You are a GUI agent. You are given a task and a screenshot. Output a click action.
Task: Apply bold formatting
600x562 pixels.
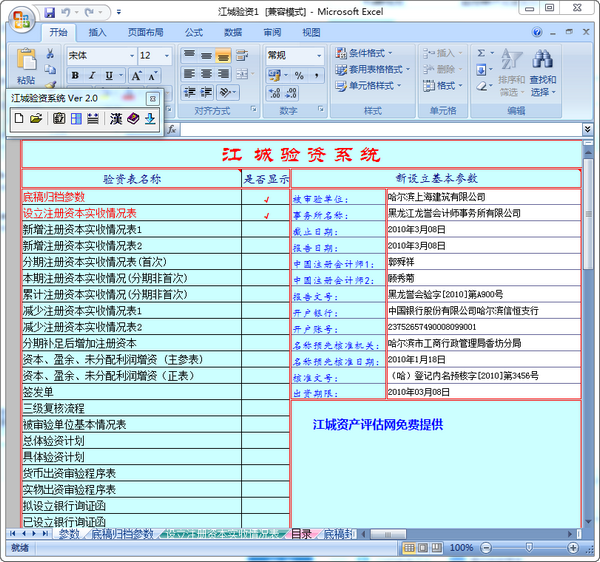pos(75,76)
